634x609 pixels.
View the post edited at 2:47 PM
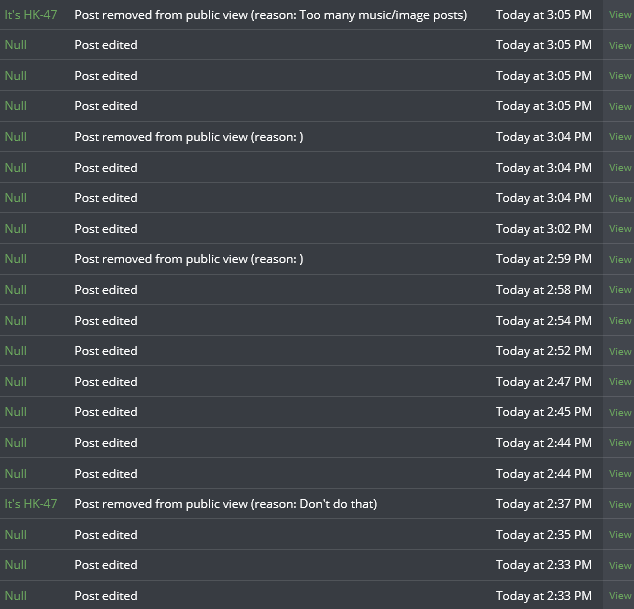620,382
